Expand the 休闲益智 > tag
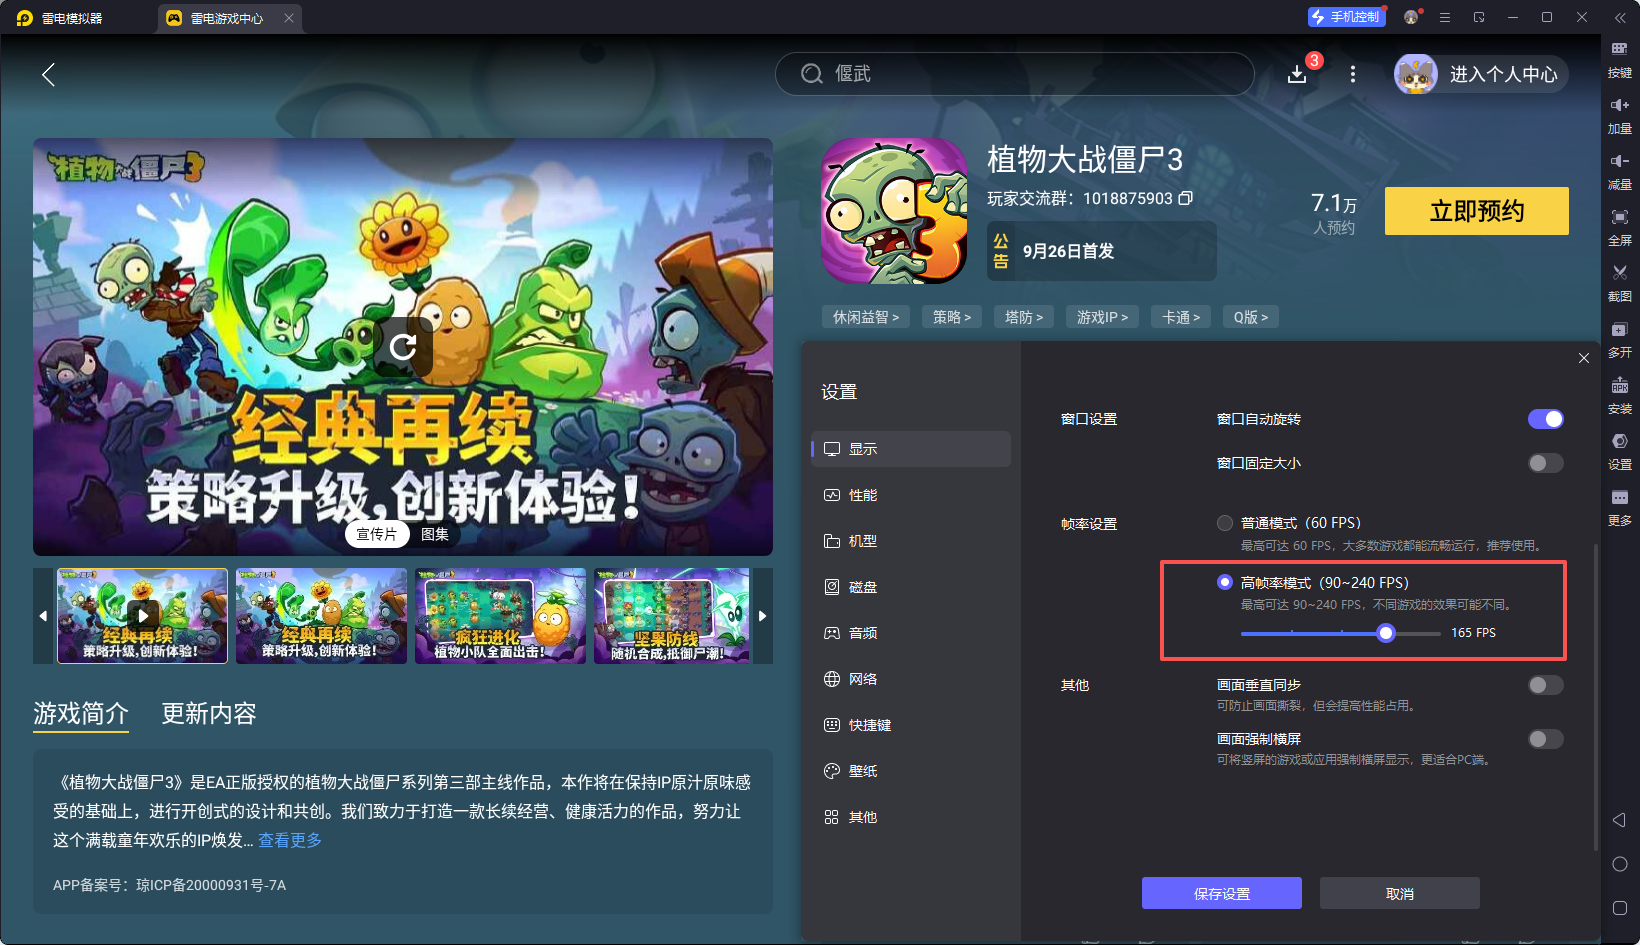 pyautogui.click(x=866, y=317)
